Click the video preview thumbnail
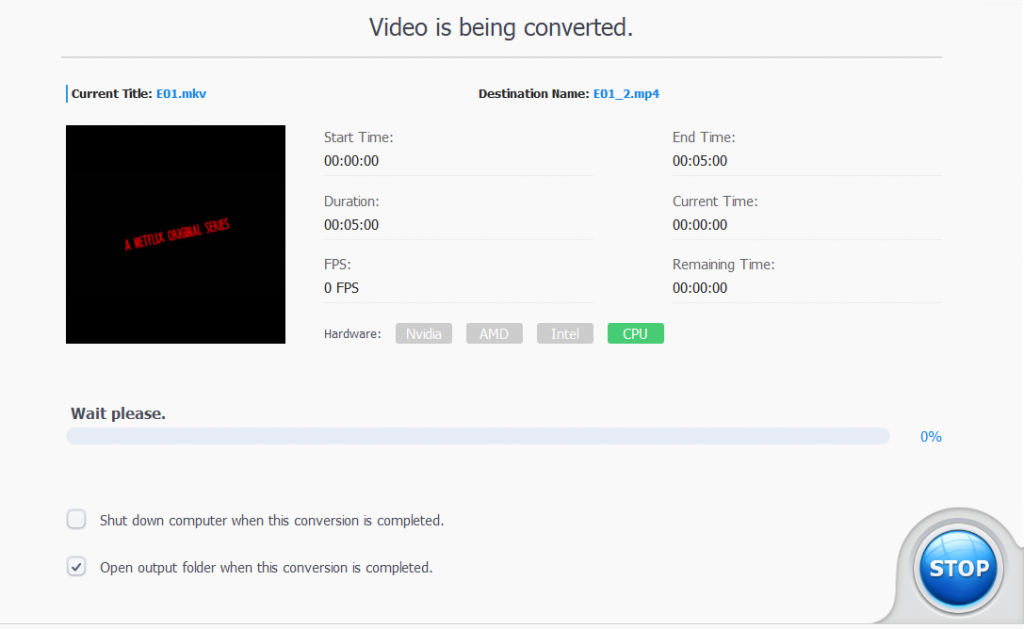The width and height of the screenshot is (1024, 629). [x=176, y=234]
